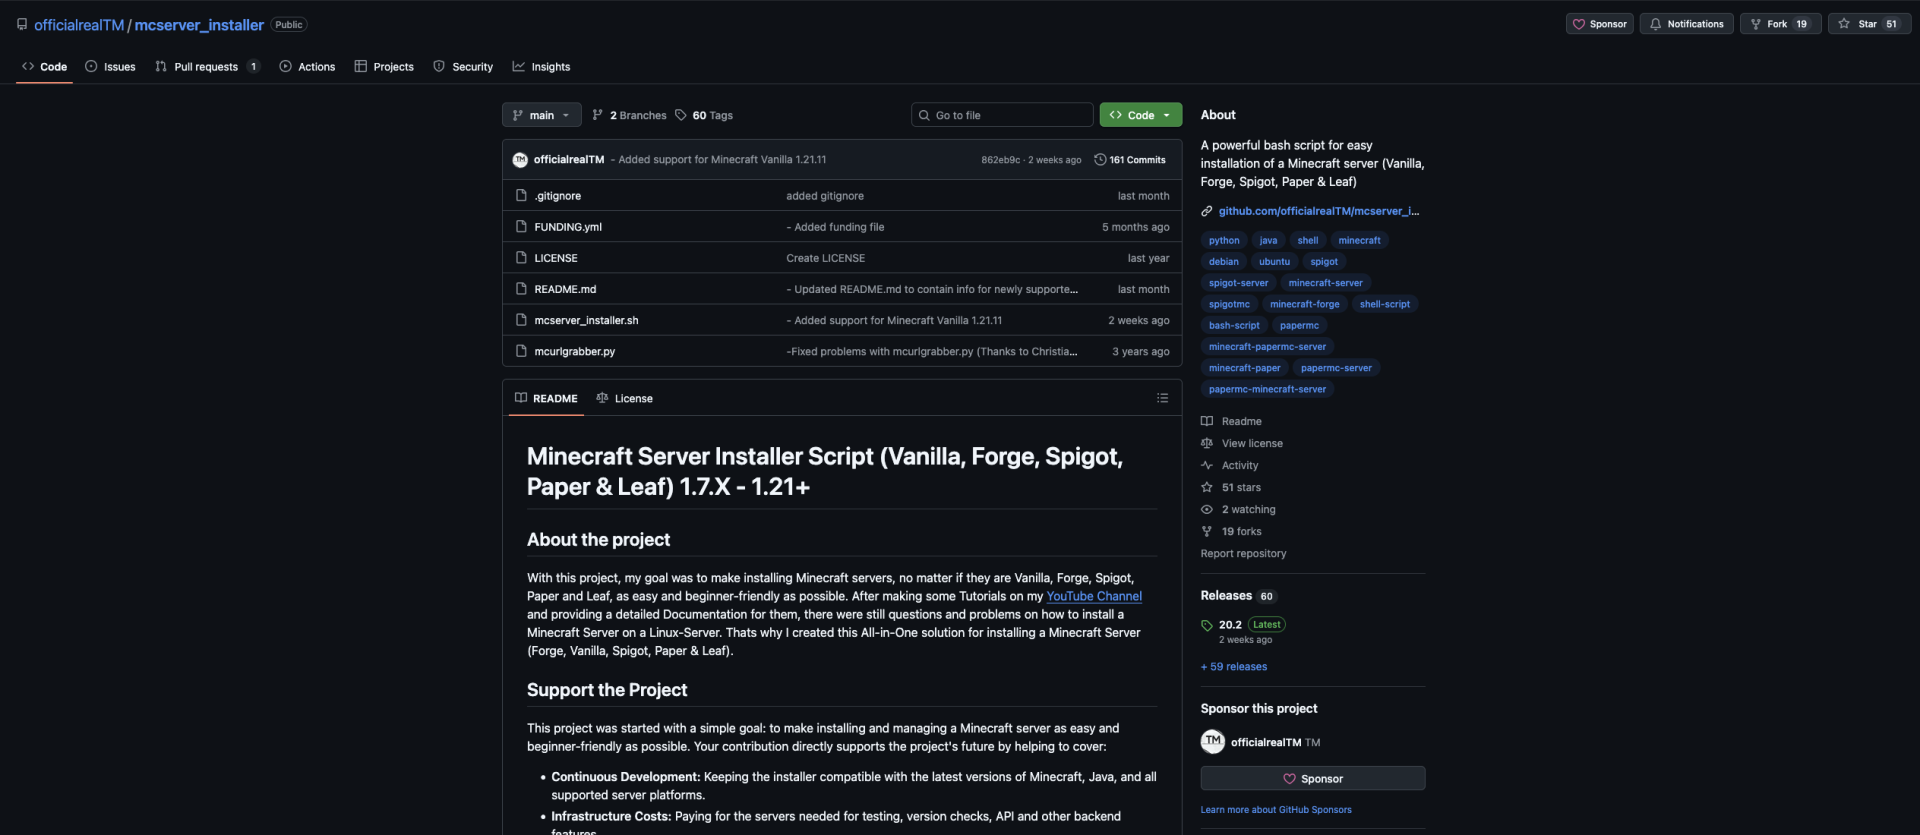View the 51 stars link

pyautogui.click(x=1231, y=488)
